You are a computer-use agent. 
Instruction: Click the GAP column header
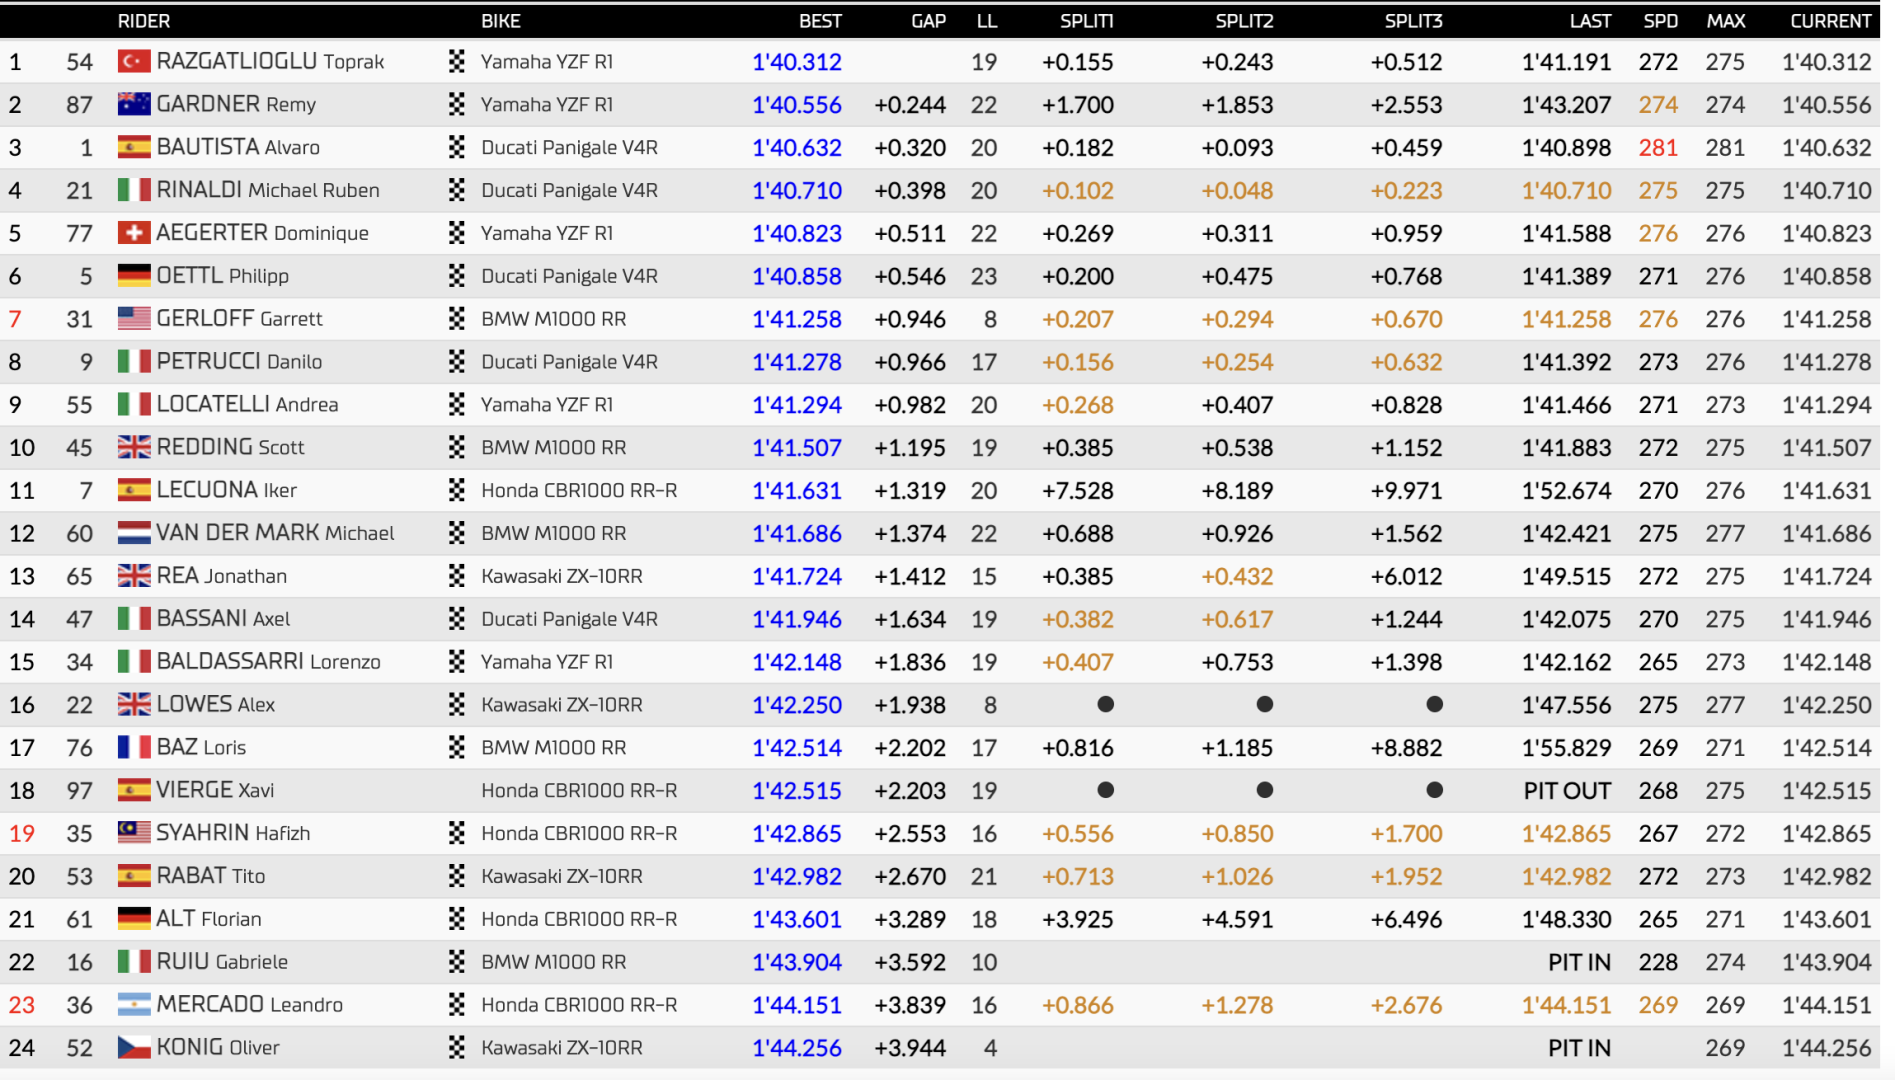[x=928, y=21]
